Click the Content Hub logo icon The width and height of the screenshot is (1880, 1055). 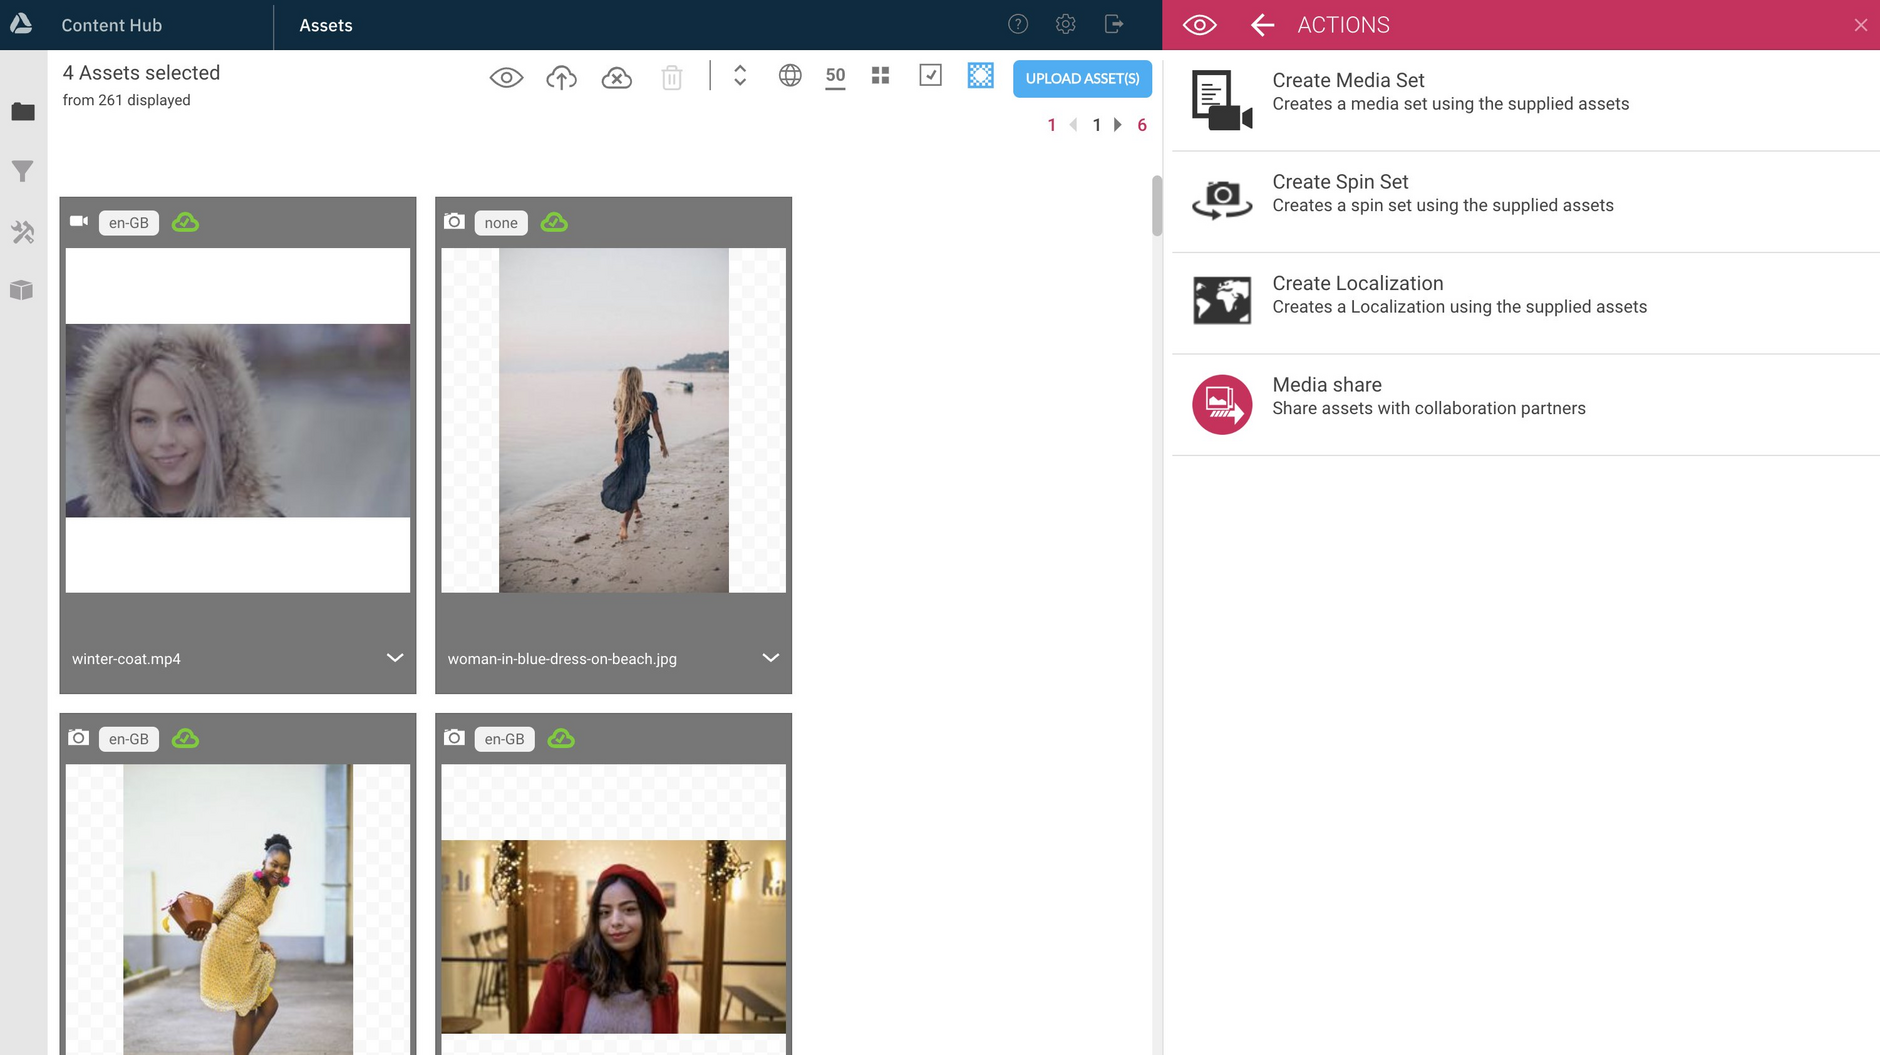click(x=21, y=23)
